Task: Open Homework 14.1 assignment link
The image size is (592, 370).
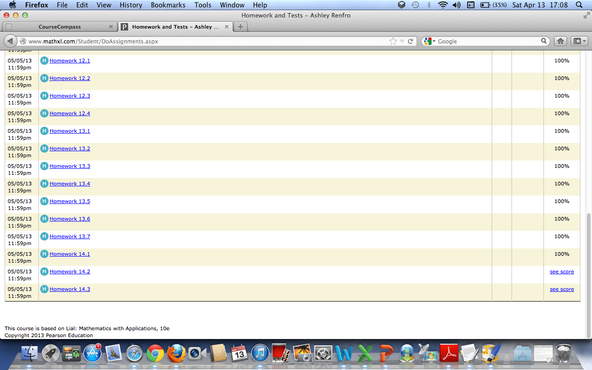Action: coord(70,254)
